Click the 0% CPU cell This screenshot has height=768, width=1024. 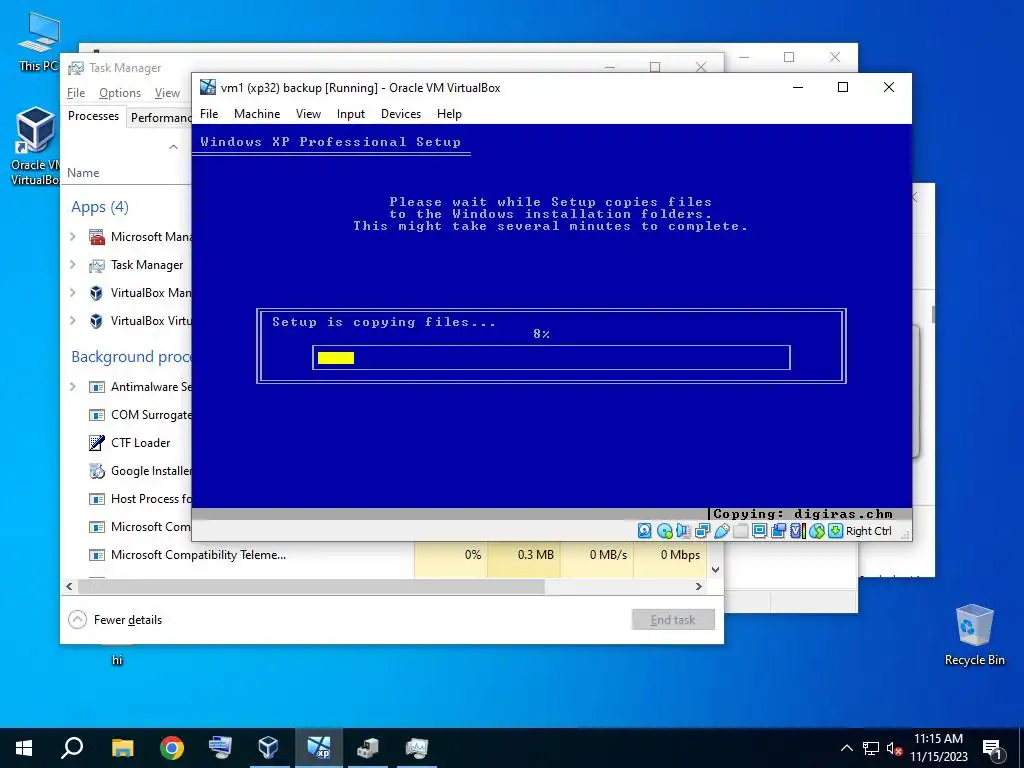[451, 555]
